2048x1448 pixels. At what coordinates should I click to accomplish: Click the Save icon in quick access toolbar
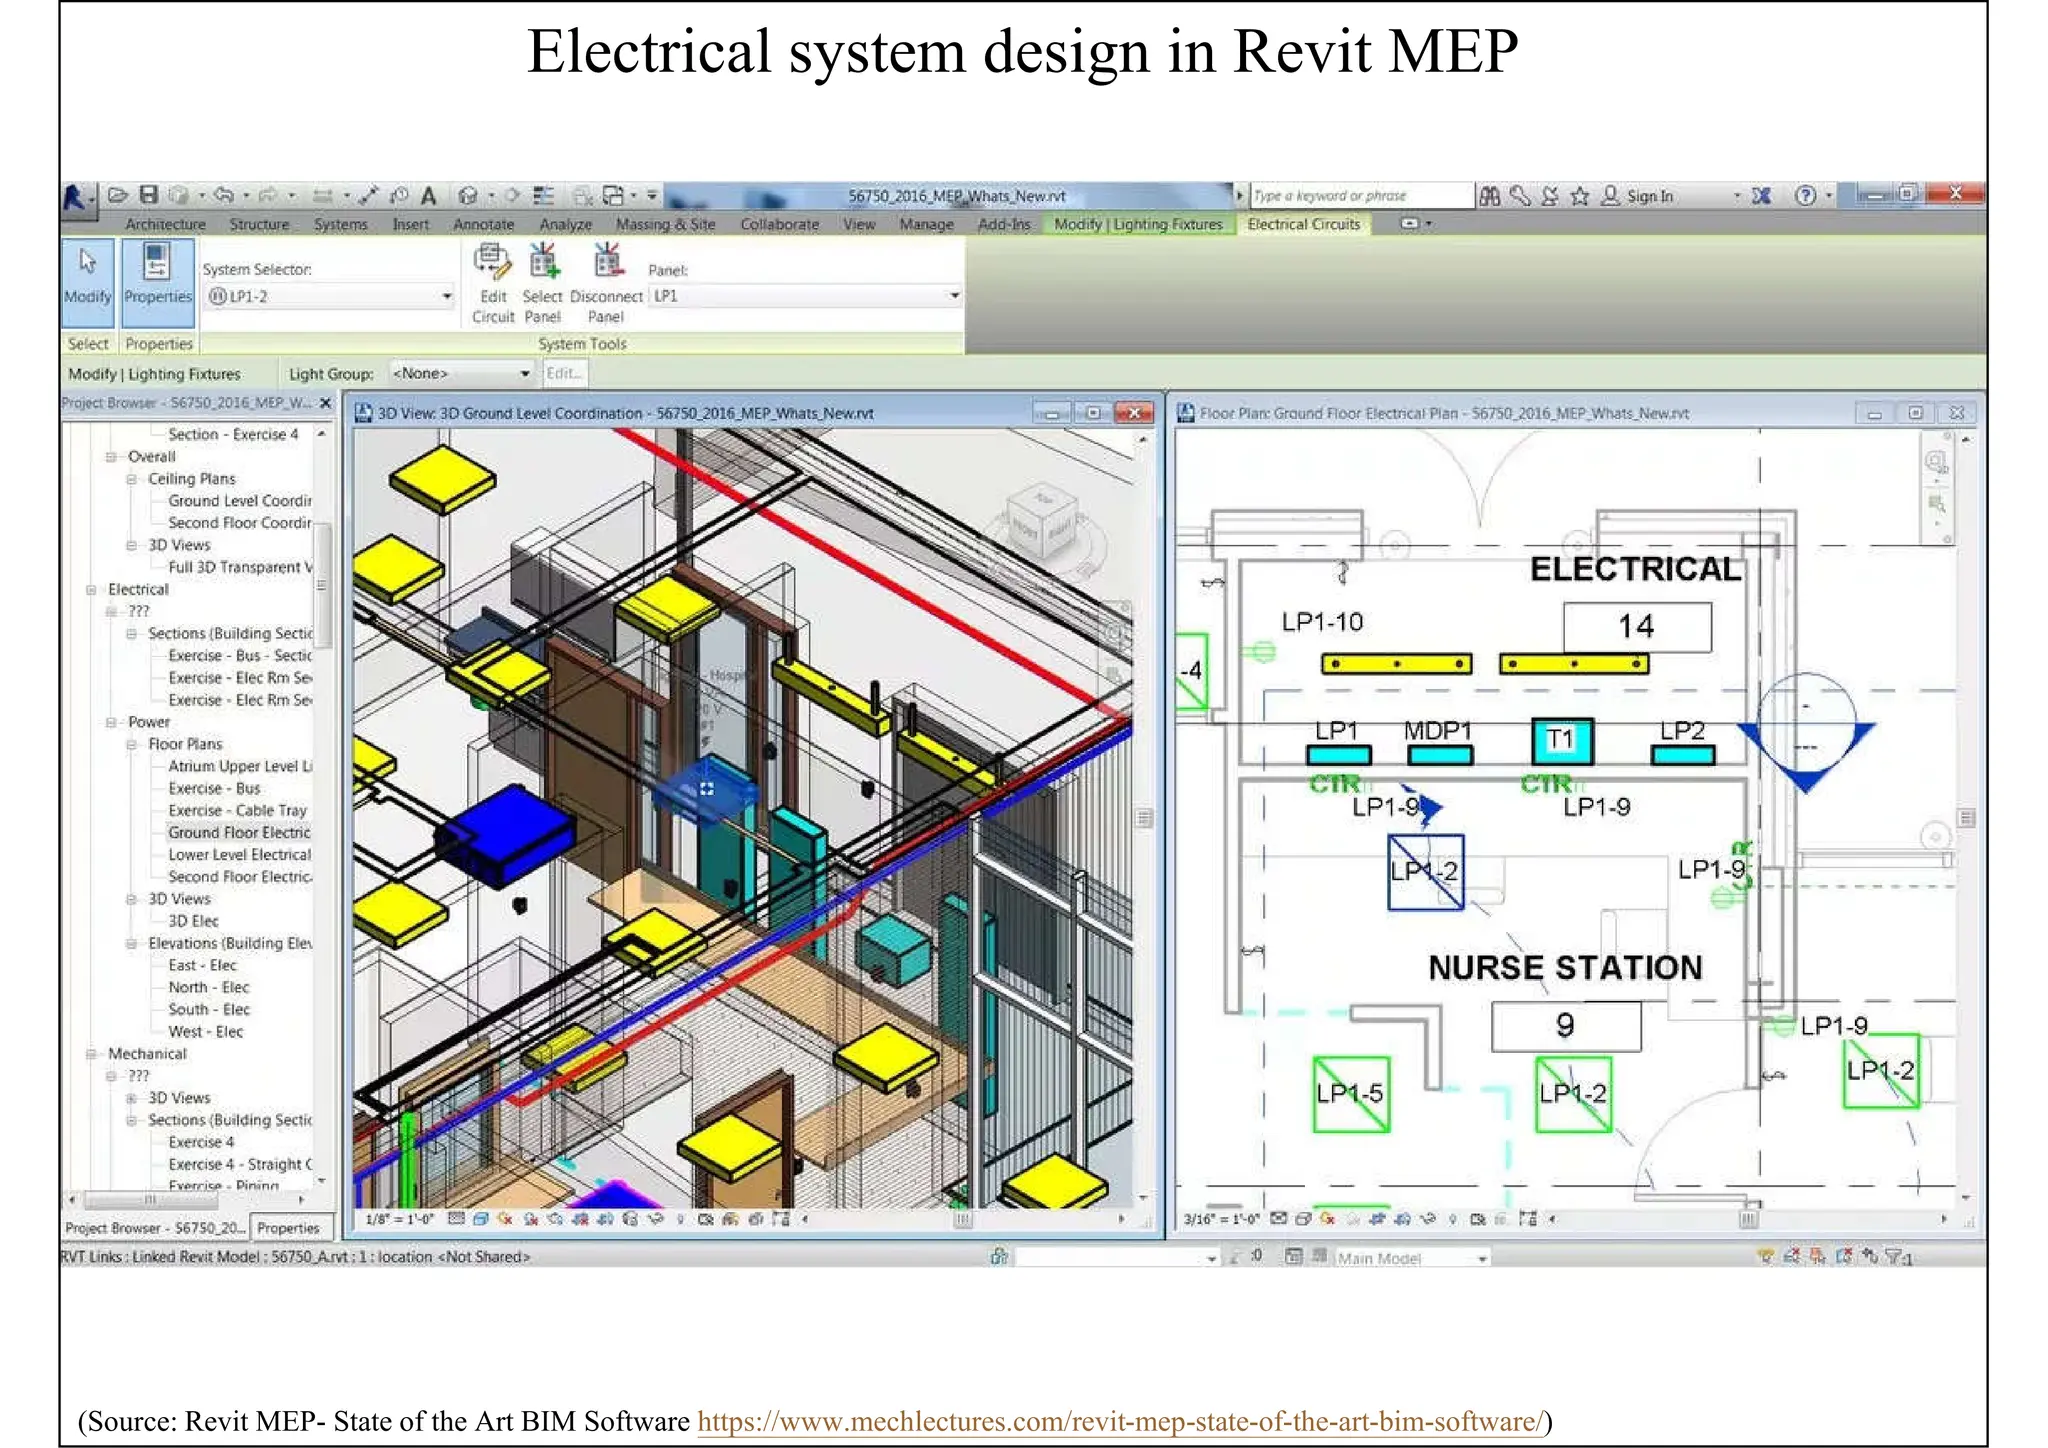pos(149,195)
